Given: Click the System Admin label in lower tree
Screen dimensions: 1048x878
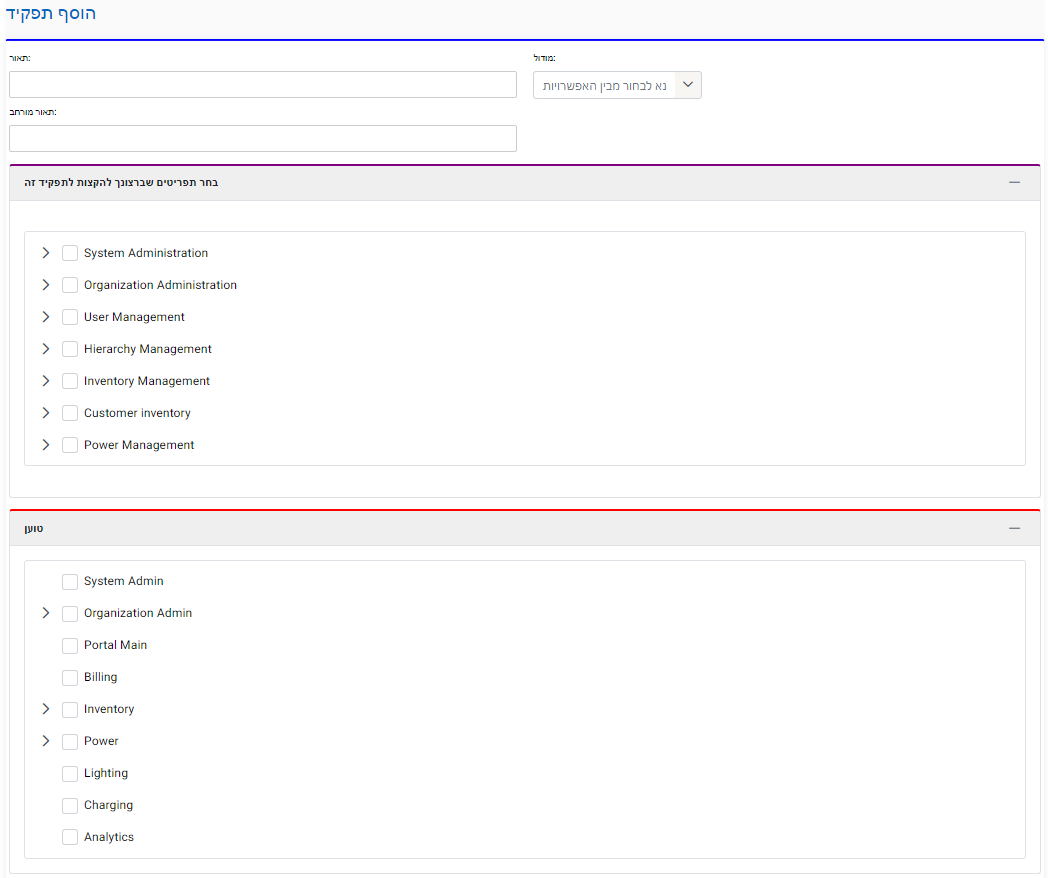Looking at the screenshot, I should coord(123,581).
